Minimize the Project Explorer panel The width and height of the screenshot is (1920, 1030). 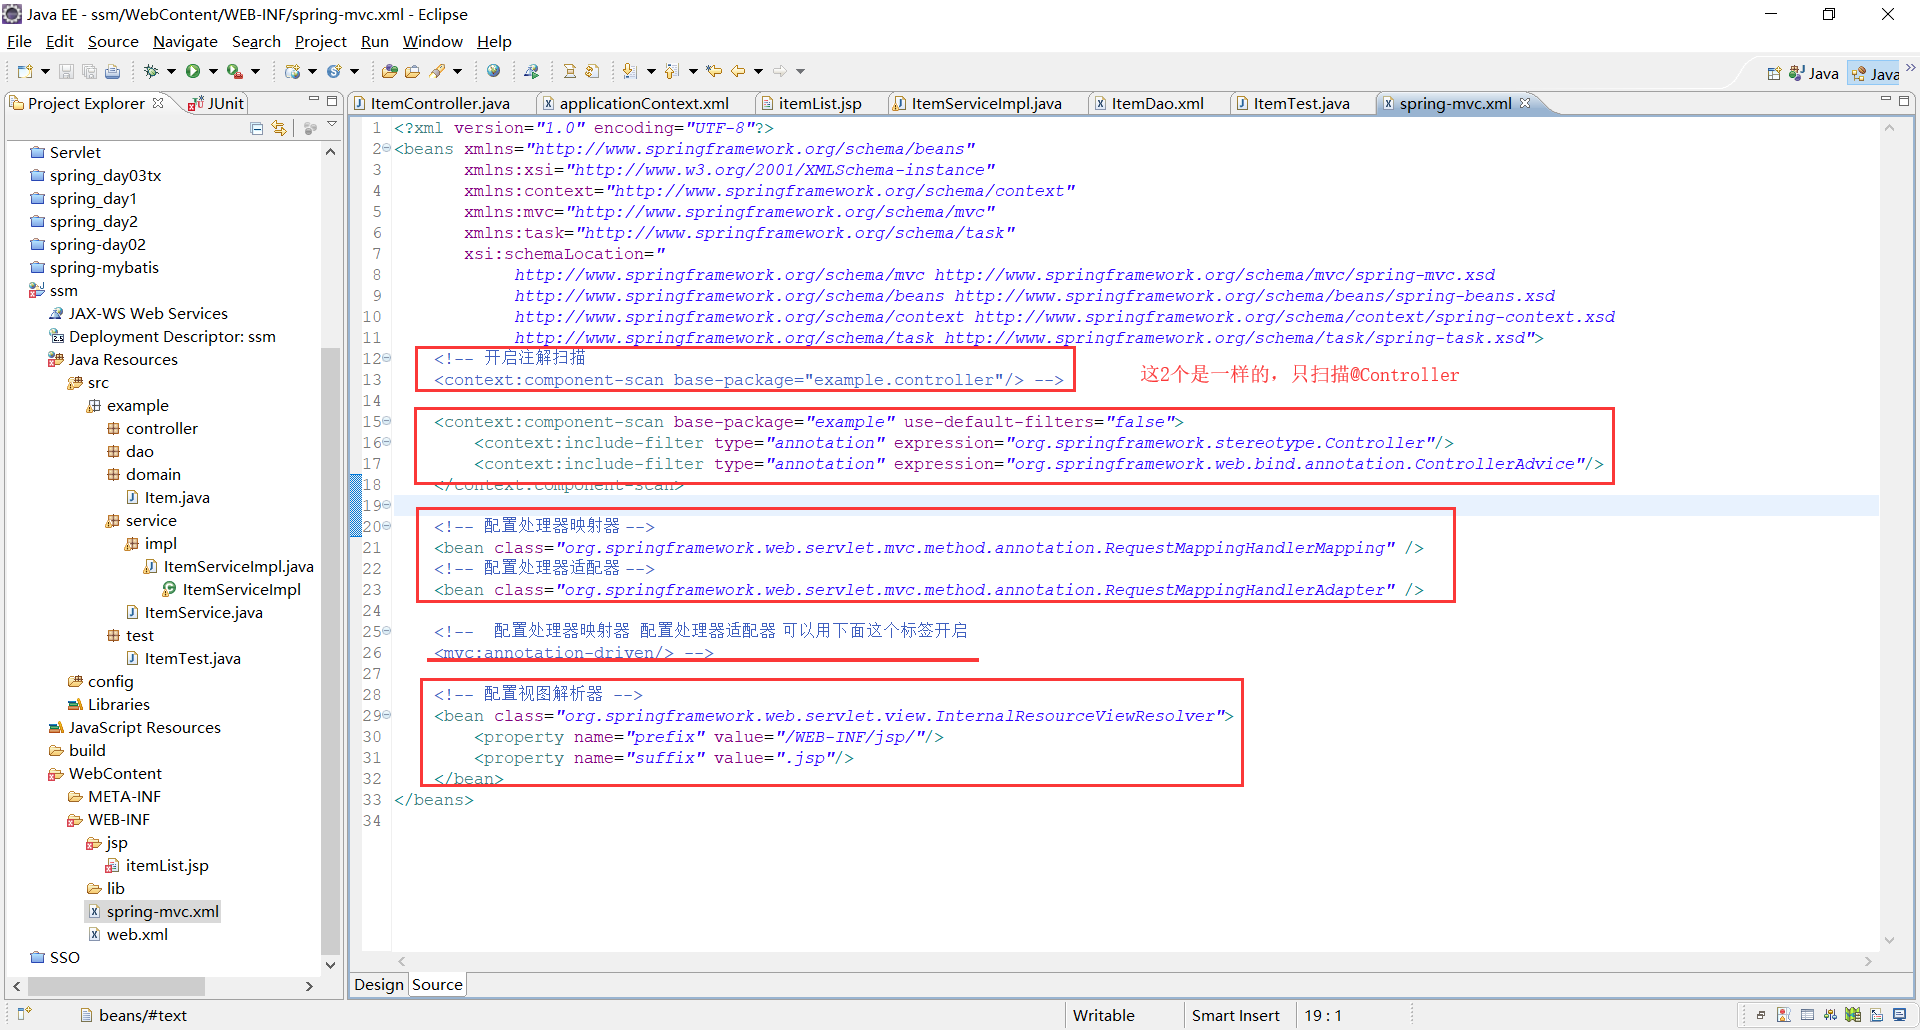(x=313, y=100)
